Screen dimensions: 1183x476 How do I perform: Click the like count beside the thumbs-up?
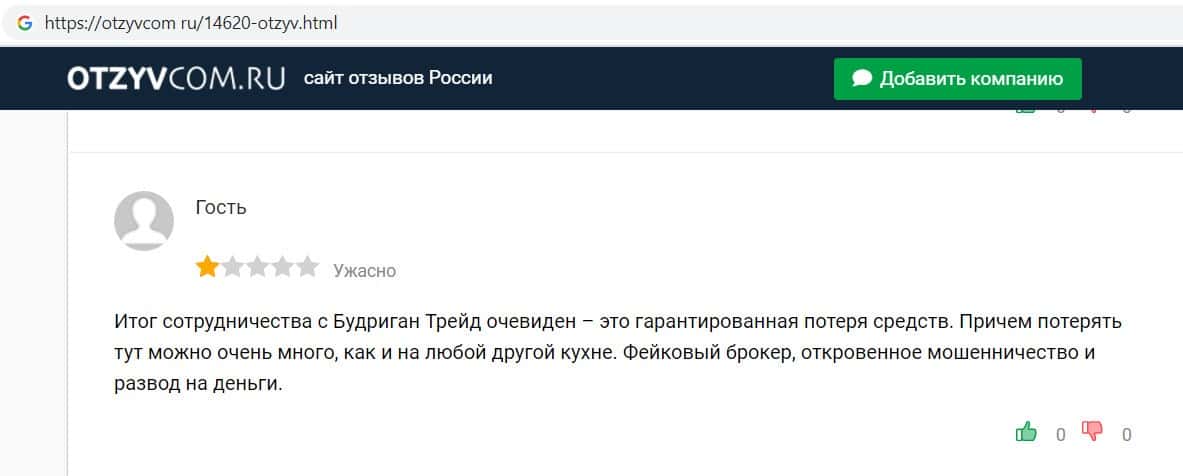tap(1061, 434)
